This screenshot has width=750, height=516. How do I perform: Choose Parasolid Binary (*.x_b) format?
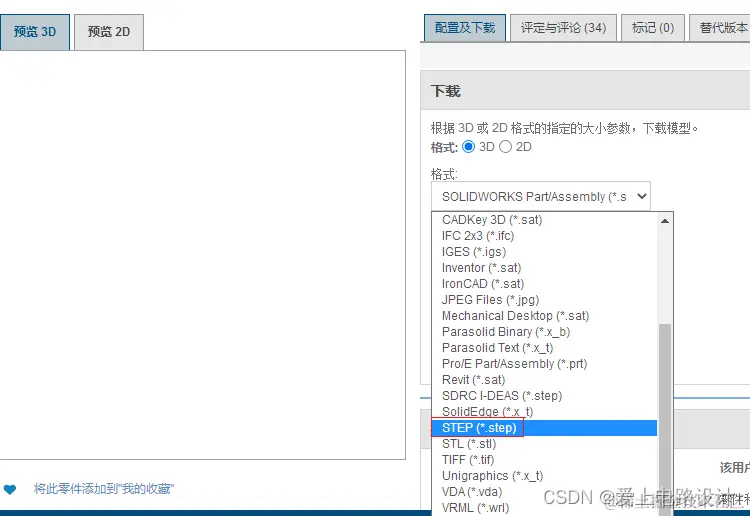point(544,332)
